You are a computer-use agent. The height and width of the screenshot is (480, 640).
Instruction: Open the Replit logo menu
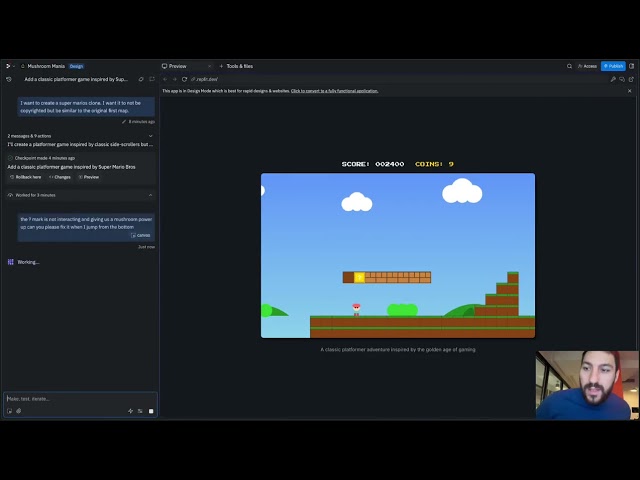click(8, 66)
